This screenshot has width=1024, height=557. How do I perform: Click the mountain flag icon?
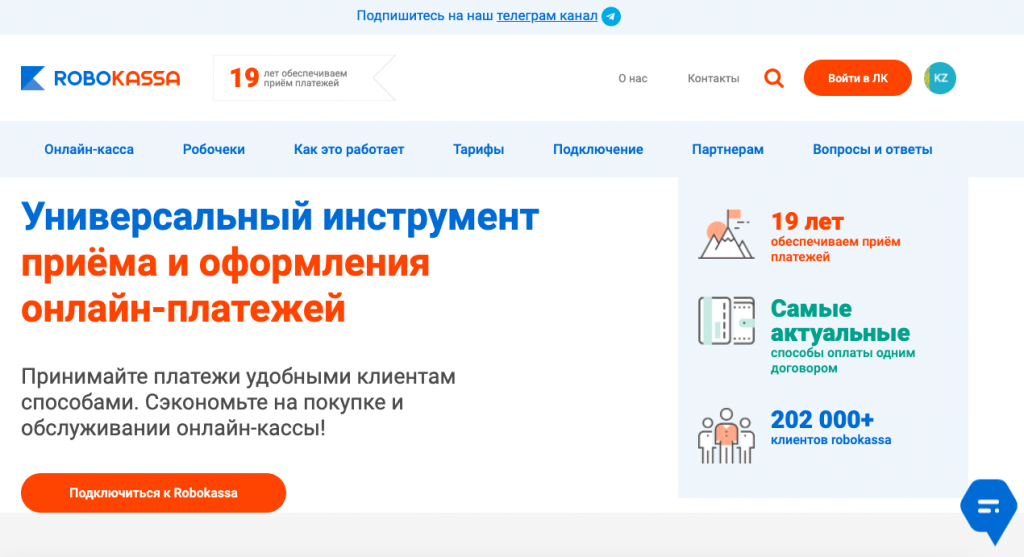point(726,234)
